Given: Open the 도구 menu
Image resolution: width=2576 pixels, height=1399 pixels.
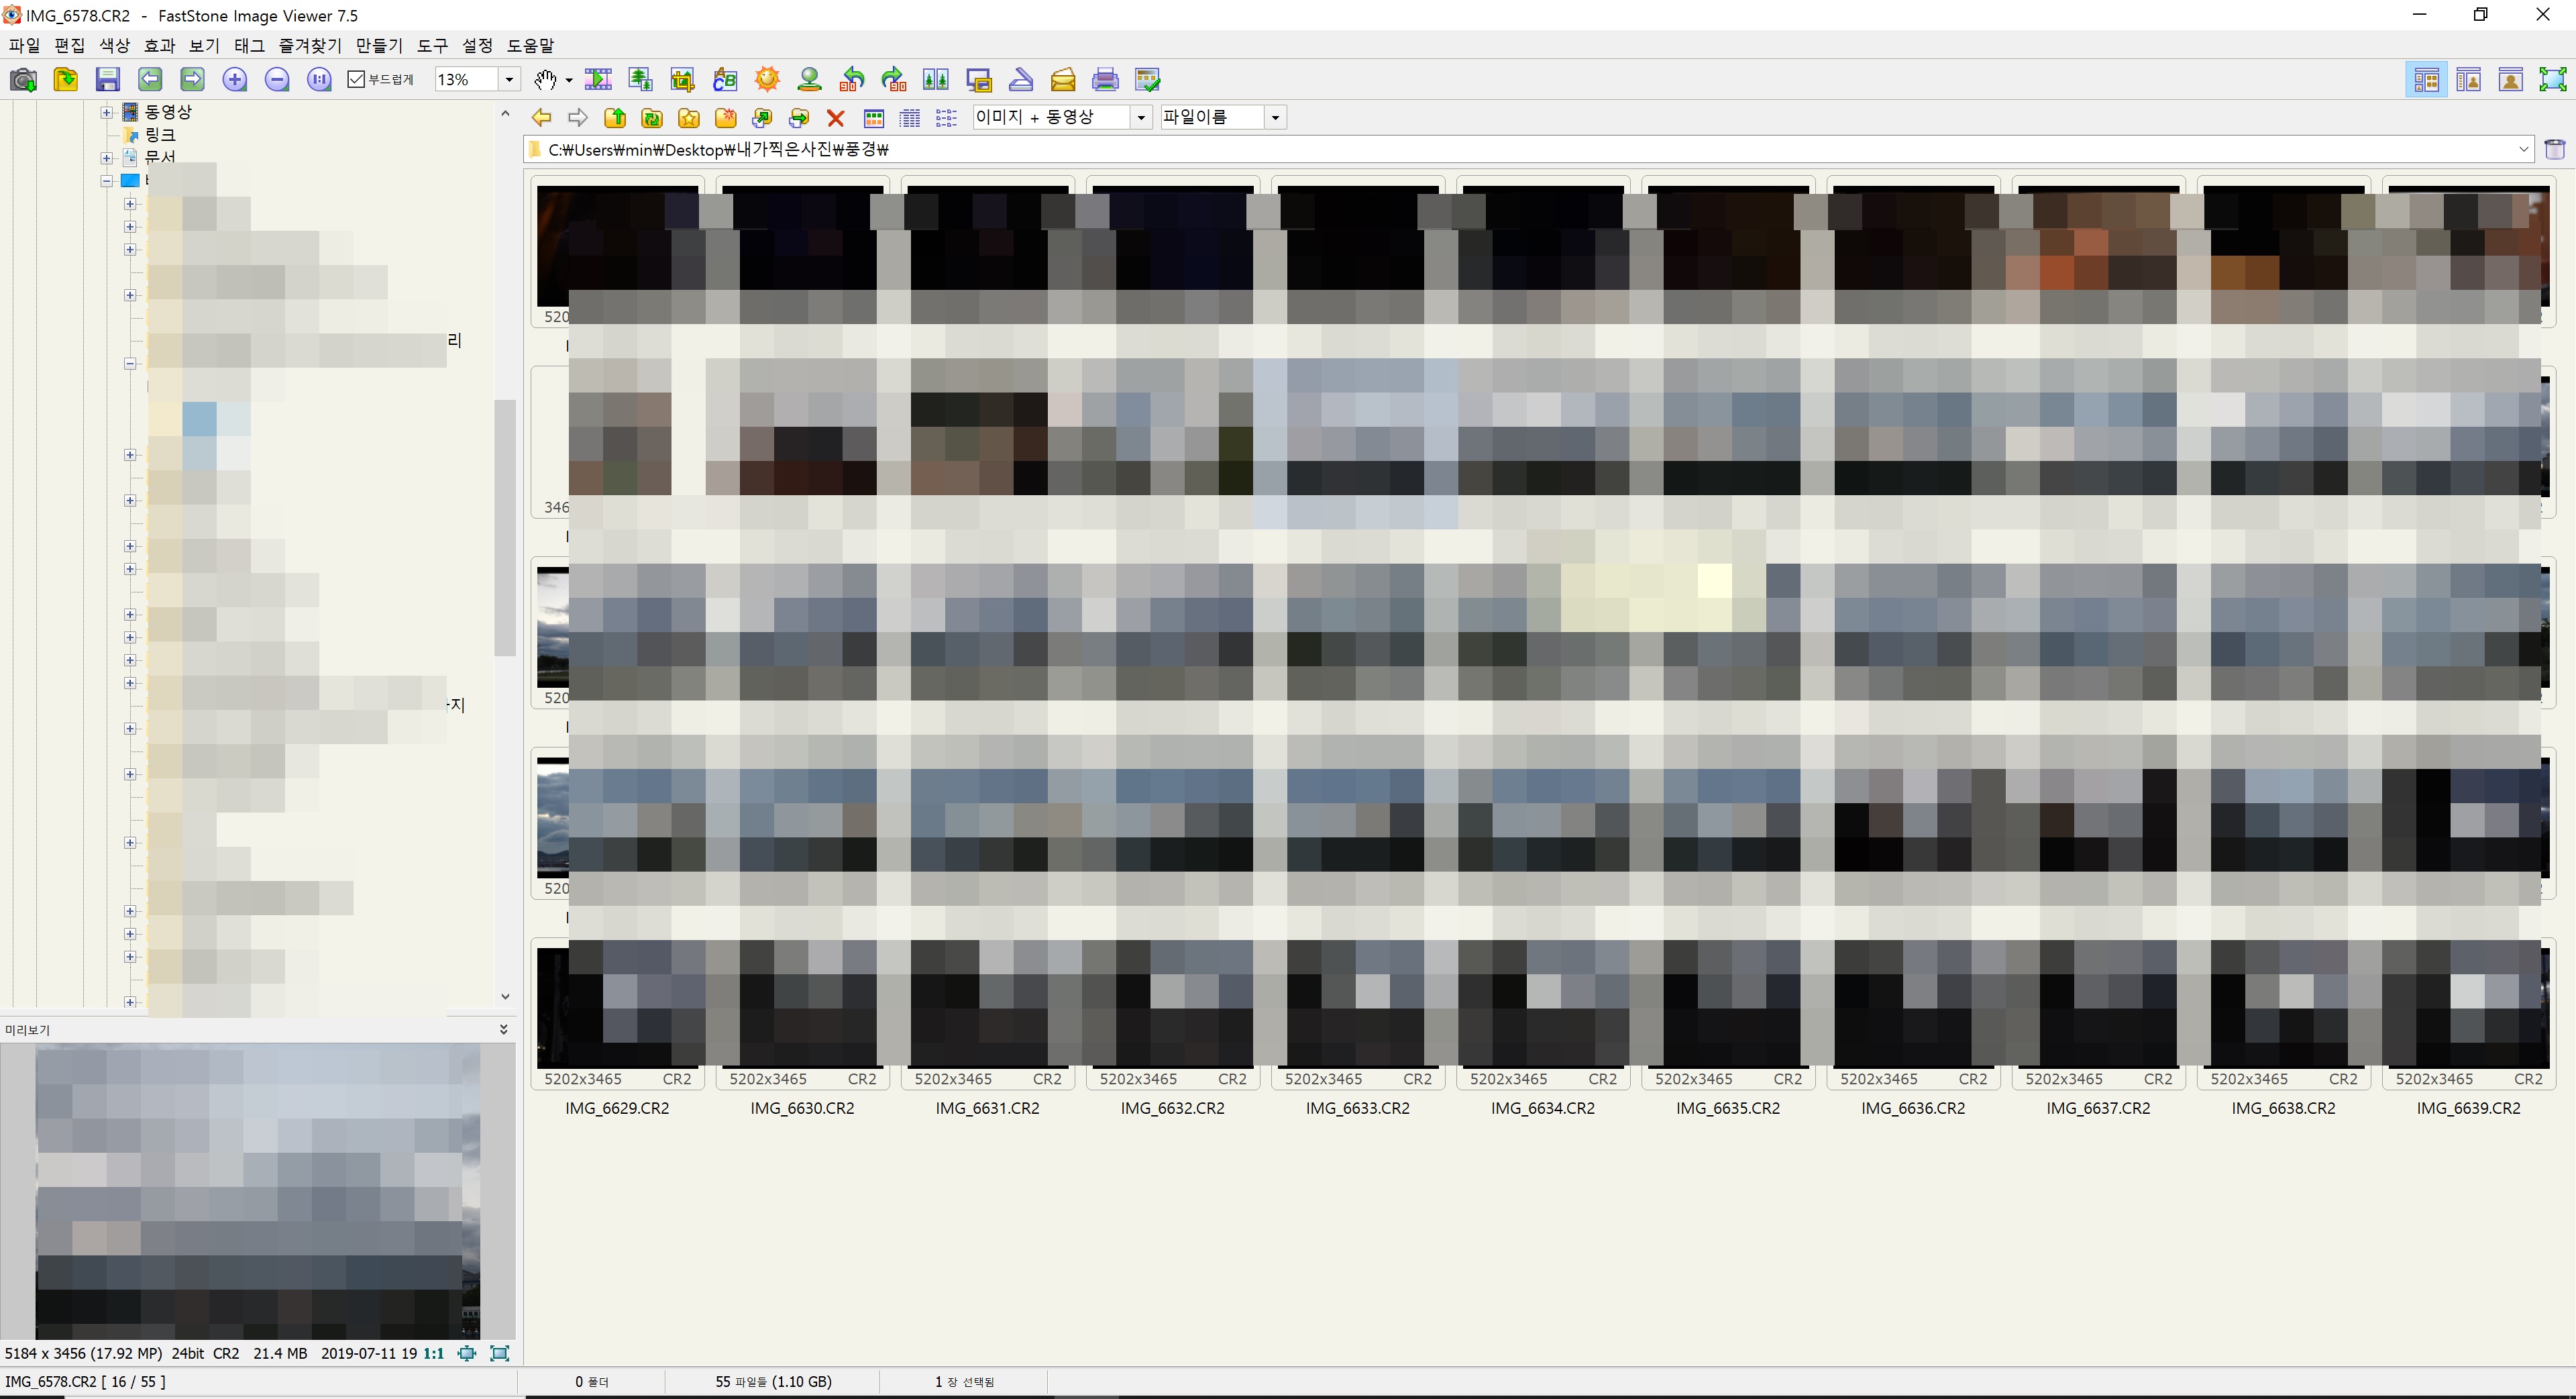Looking at the screenshot, I should click(432, 46).
